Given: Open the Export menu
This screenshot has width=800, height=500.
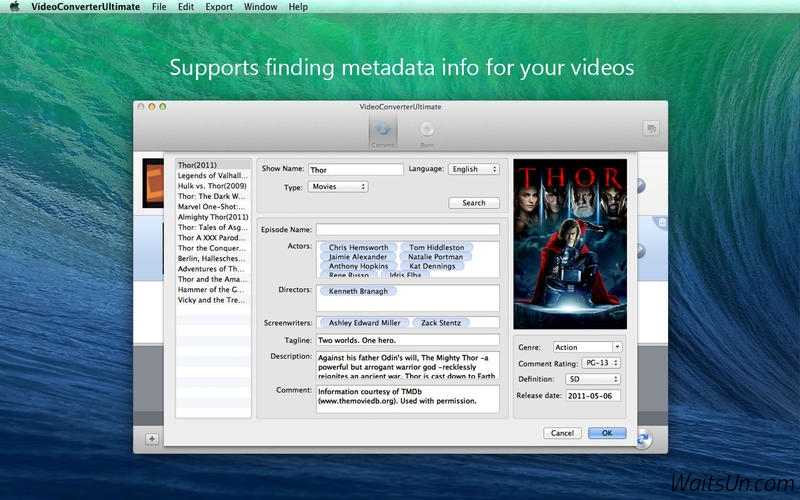Looking at the screenshot, I should pos(219,7).
